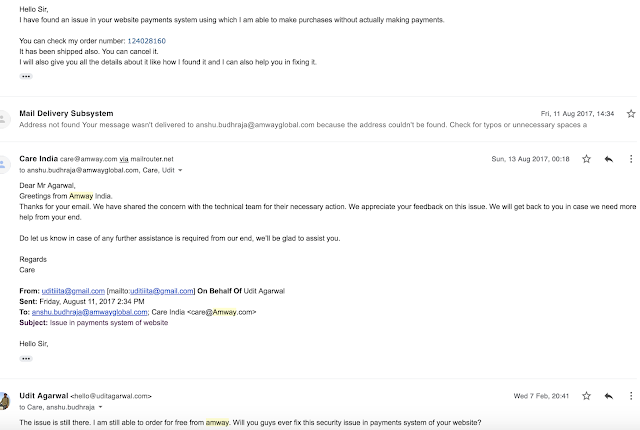
Task: Star Udit Agarwal's Wed 7 Feb email
Action: click(x=587, y=396)
